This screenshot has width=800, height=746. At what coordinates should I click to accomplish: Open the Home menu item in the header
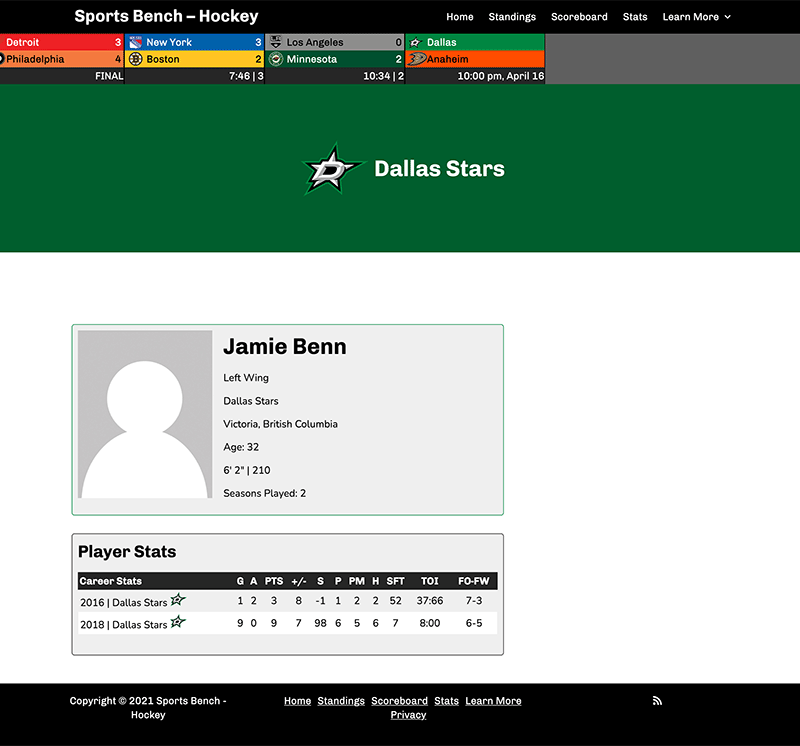pyautogui.click(x=460, y=17)
